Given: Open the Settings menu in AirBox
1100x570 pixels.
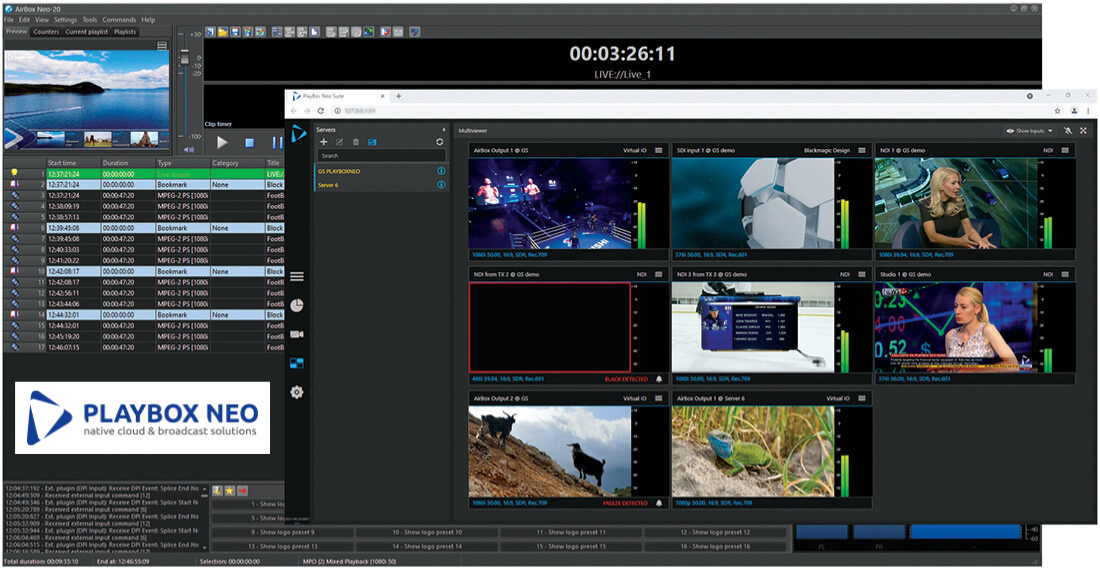Looking at the screenshot, I should point(65,20).
